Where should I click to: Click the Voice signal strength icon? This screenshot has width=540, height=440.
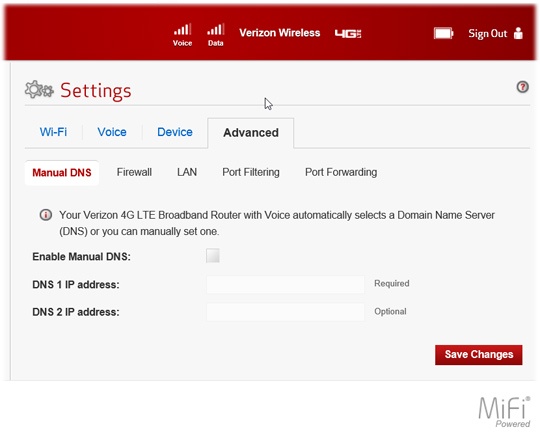(182, 30)
